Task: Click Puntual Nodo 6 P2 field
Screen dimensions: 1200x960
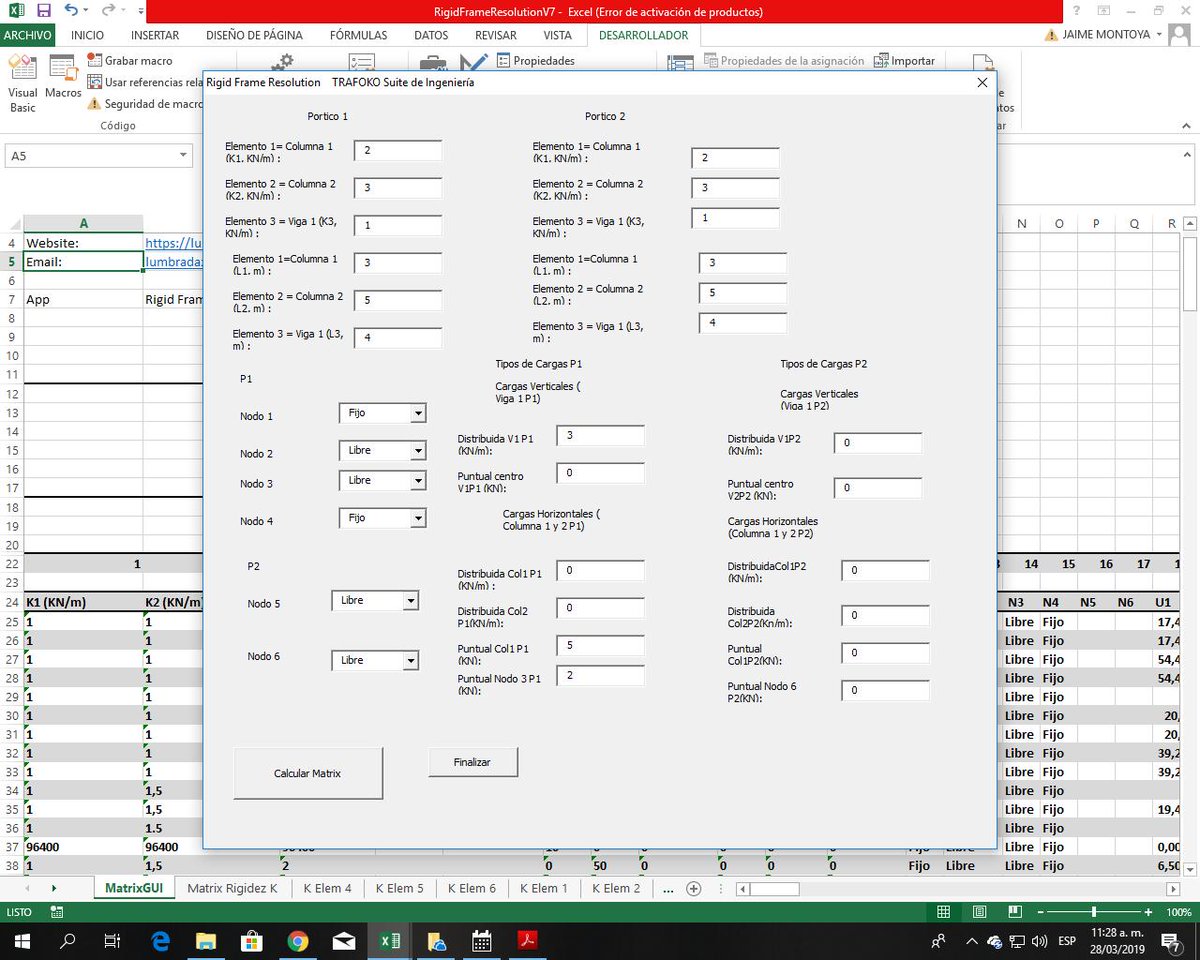Action: (x=885, y=691)
